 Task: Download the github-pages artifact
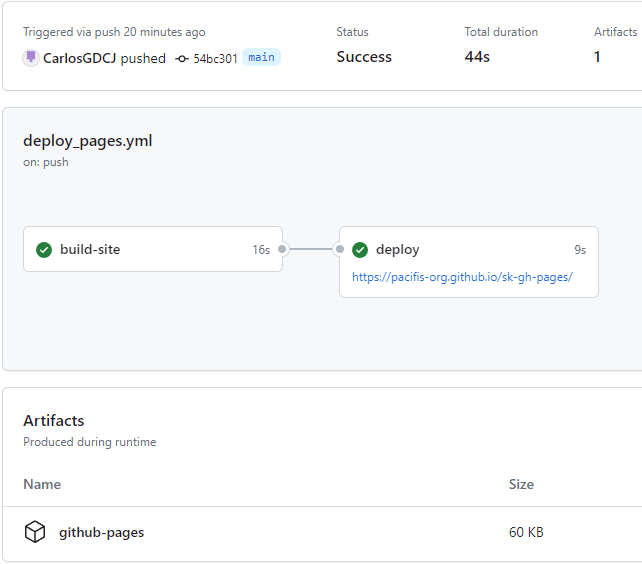(102, 532)
